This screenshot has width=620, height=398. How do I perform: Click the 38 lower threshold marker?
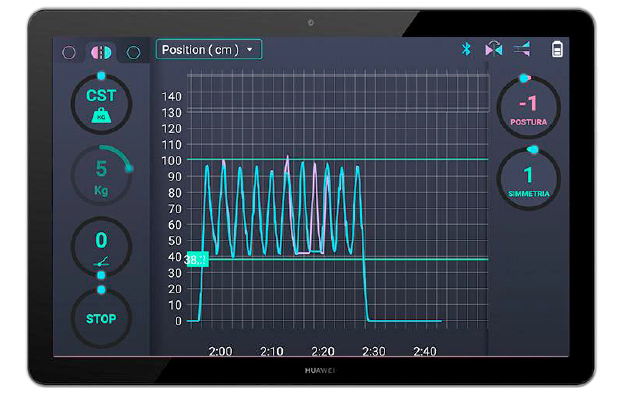(x=197, y=259)
